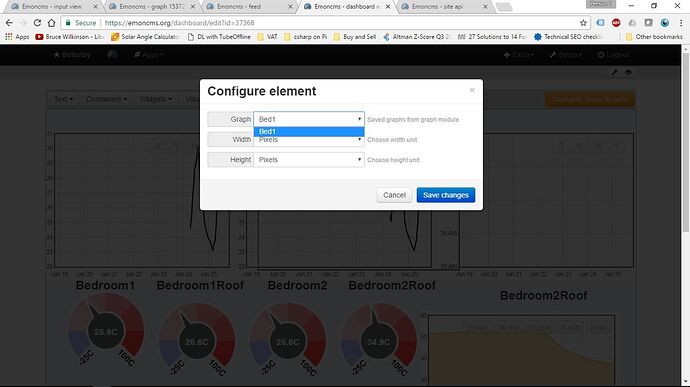Click the browser reload icon
This screenshot has height=387, width=690.
pos(37,23)
